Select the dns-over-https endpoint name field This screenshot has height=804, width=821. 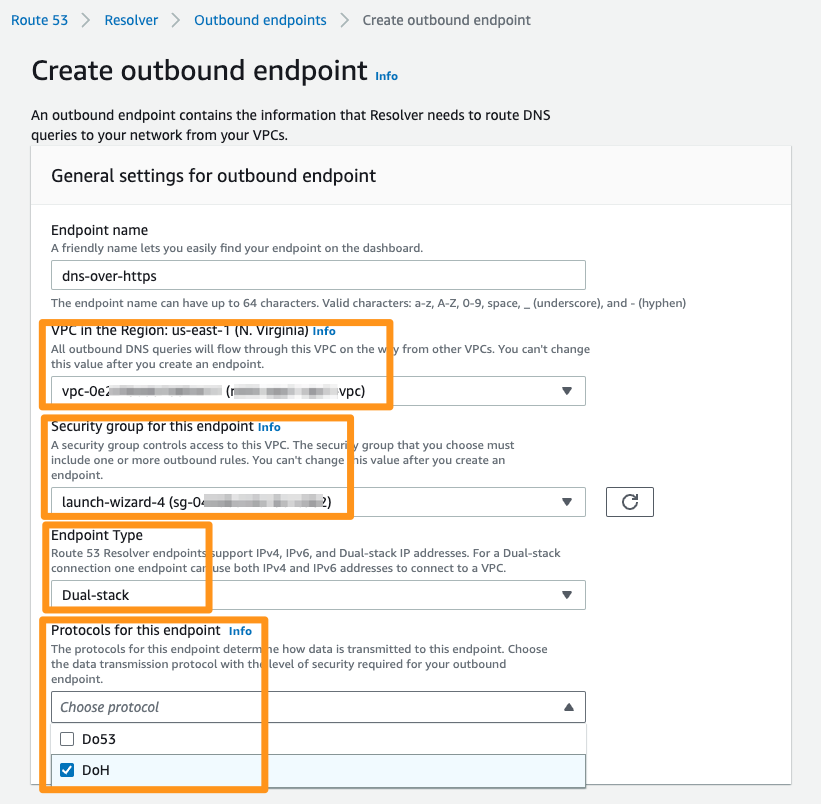tap(318, 274)
